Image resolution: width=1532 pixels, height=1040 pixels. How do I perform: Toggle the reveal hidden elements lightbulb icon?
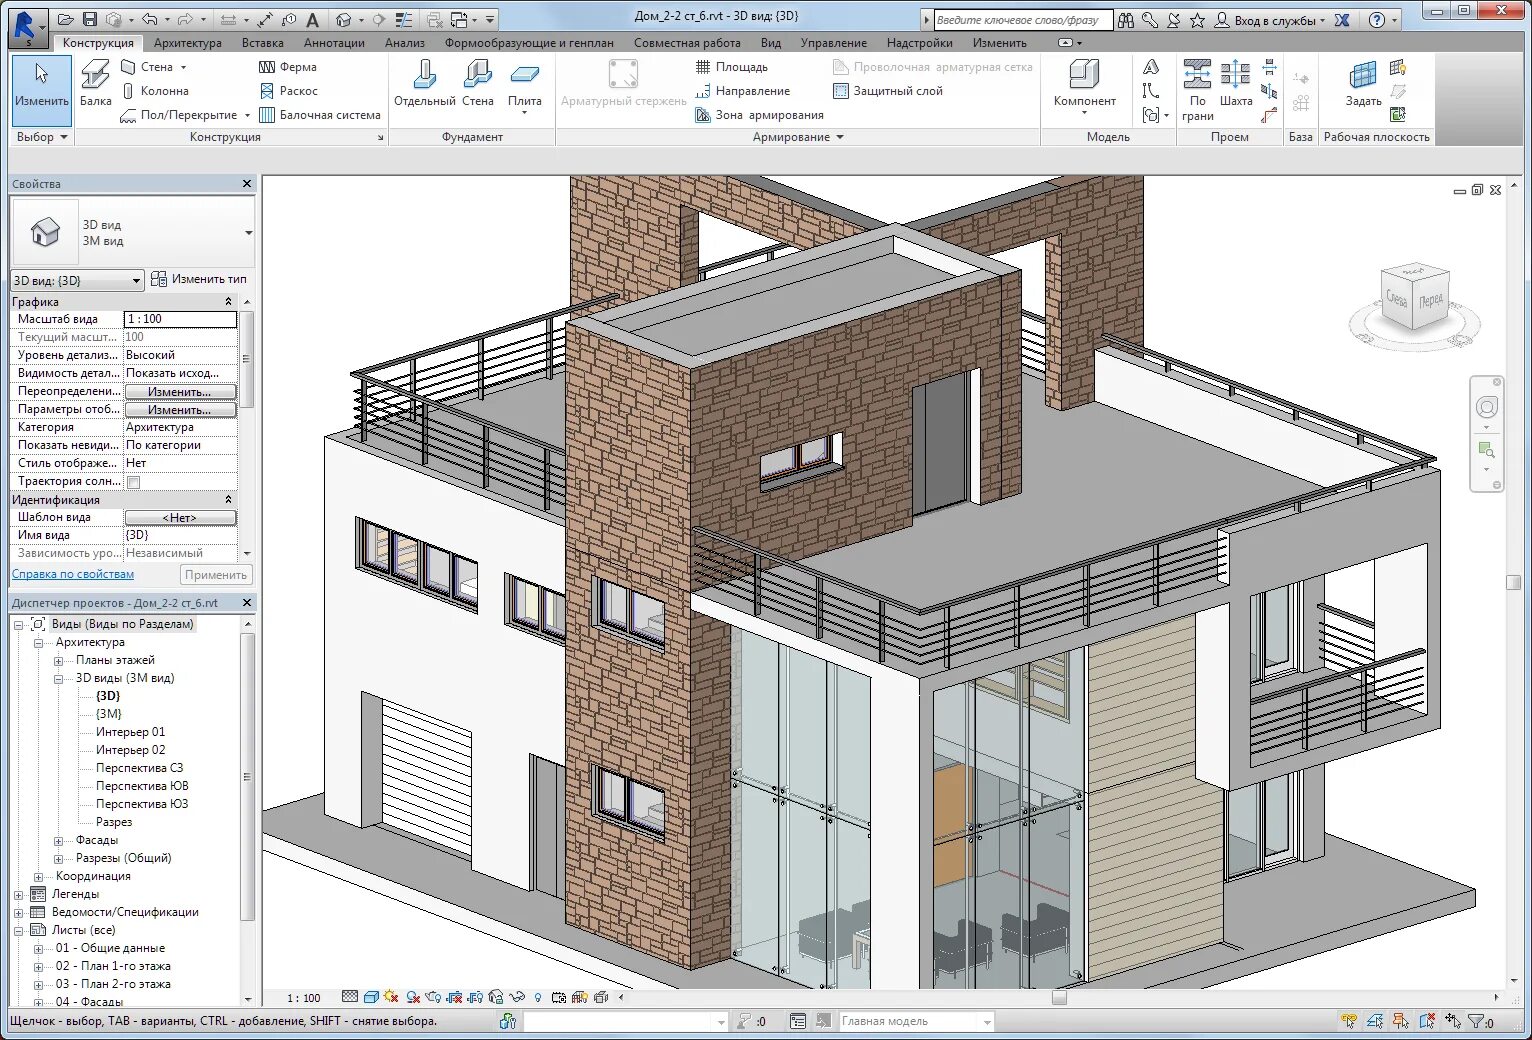coord(538,997)
